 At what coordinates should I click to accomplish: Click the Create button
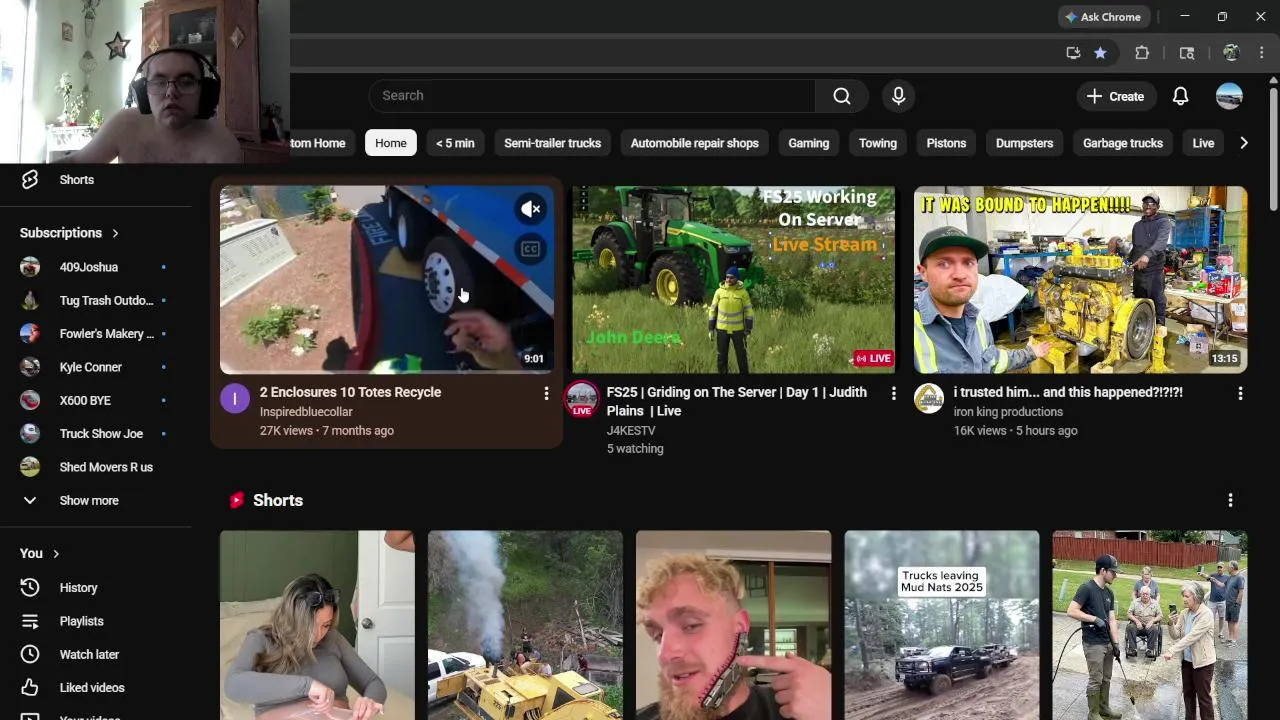(x=1116, y=96)
